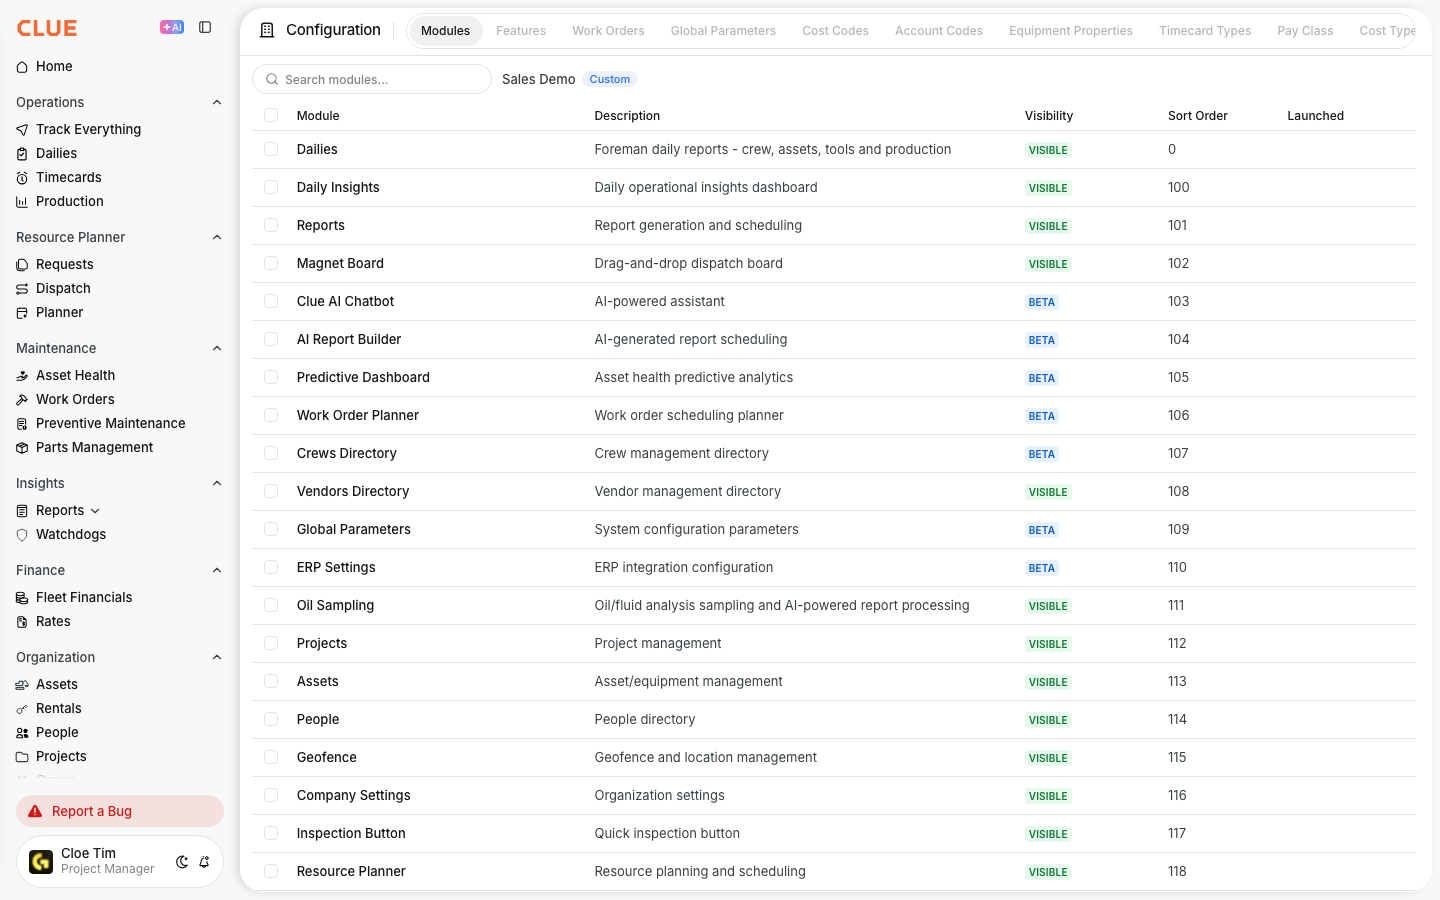This screenshot has height=900, width=1440.
Task: Toggle dark mode moon icon
Action: click(182, 862)
